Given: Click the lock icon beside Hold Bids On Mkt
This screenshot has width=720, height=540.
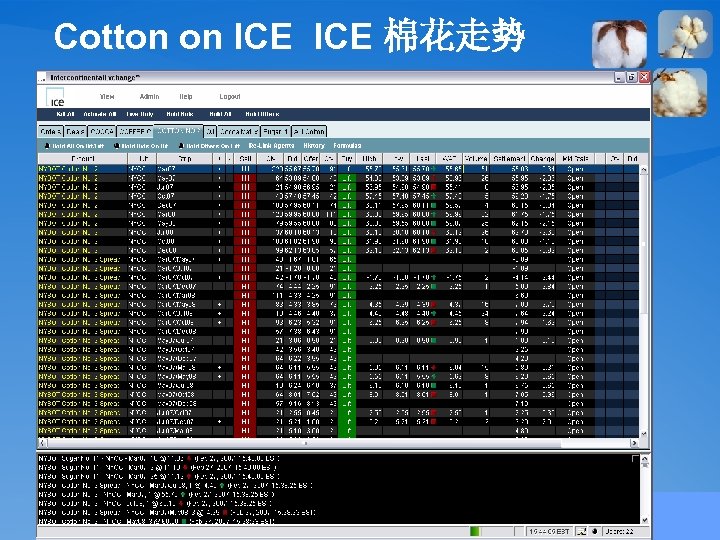Looking at the screenshot, I should coord(117,146).
